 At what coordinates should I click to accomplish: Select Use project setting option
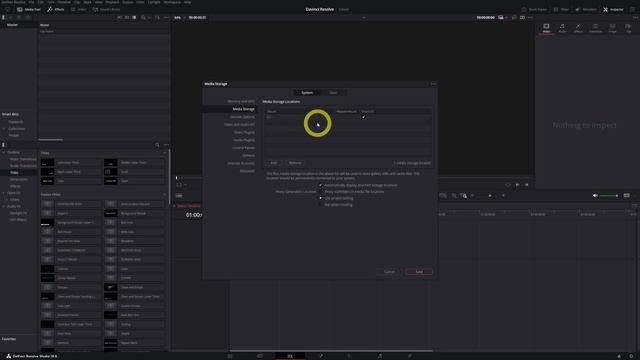320,198
